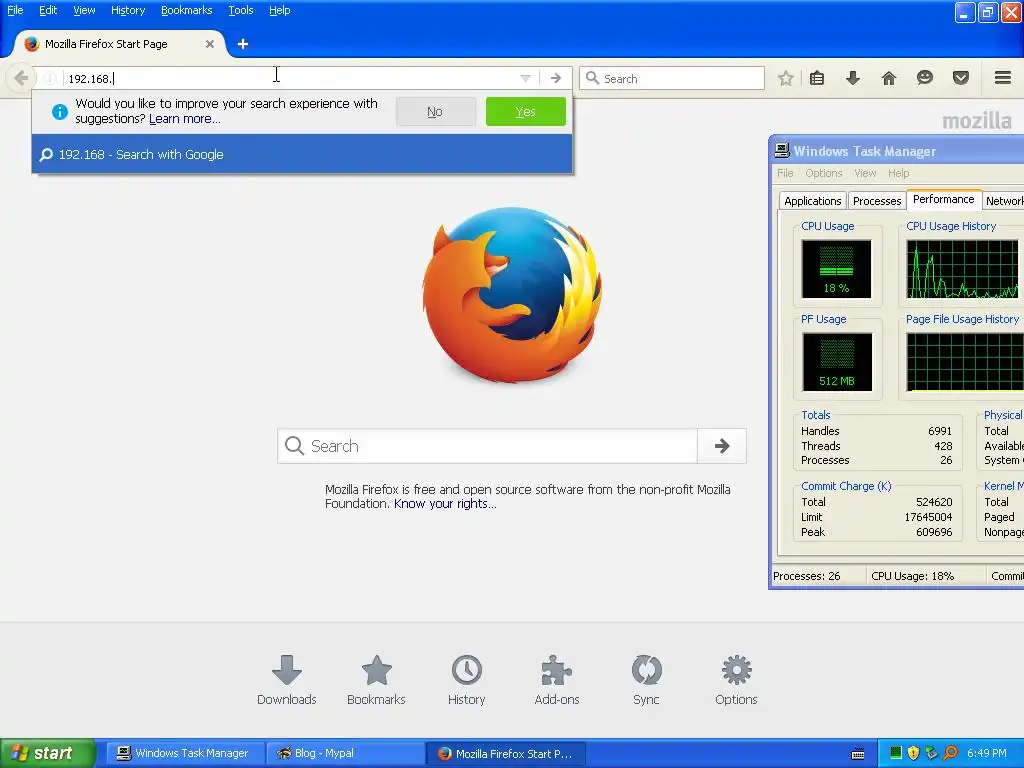Follow the Learn more link

click(x=185, y=119)
